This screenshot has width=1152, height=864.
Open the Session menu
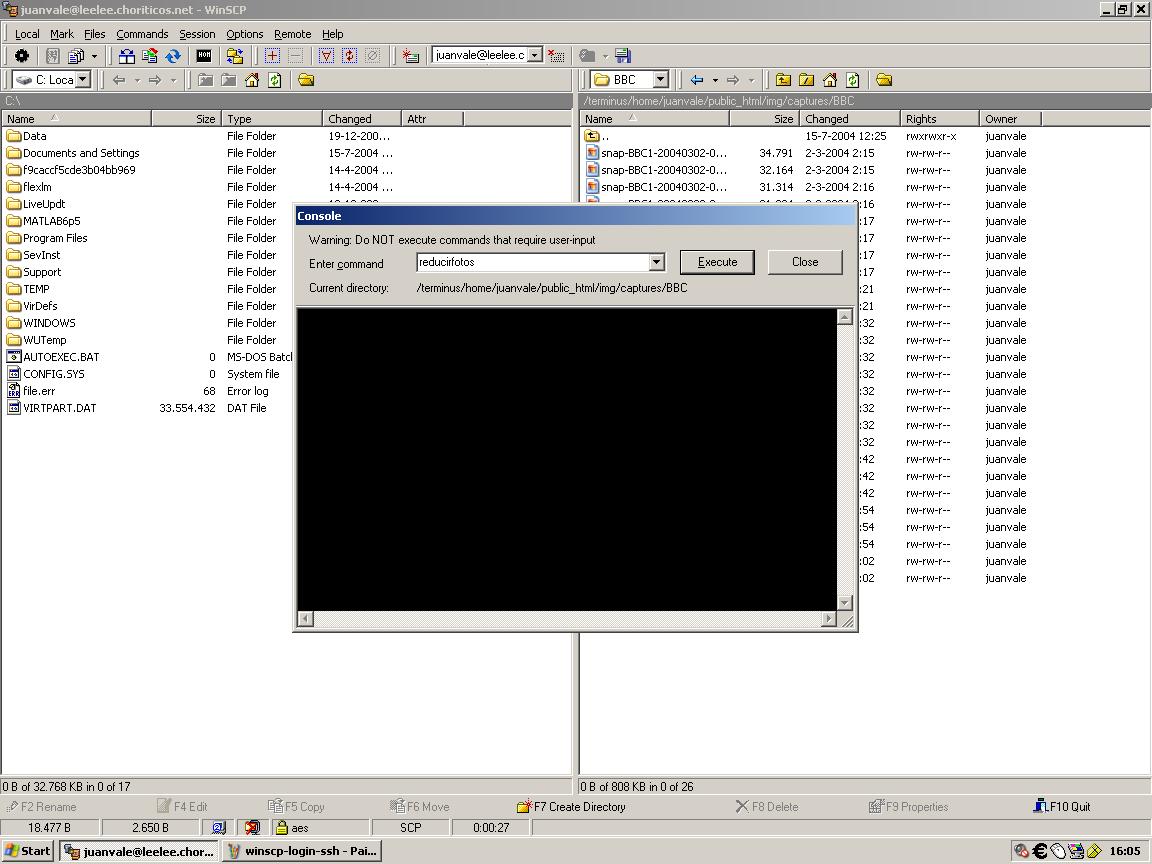197,34
